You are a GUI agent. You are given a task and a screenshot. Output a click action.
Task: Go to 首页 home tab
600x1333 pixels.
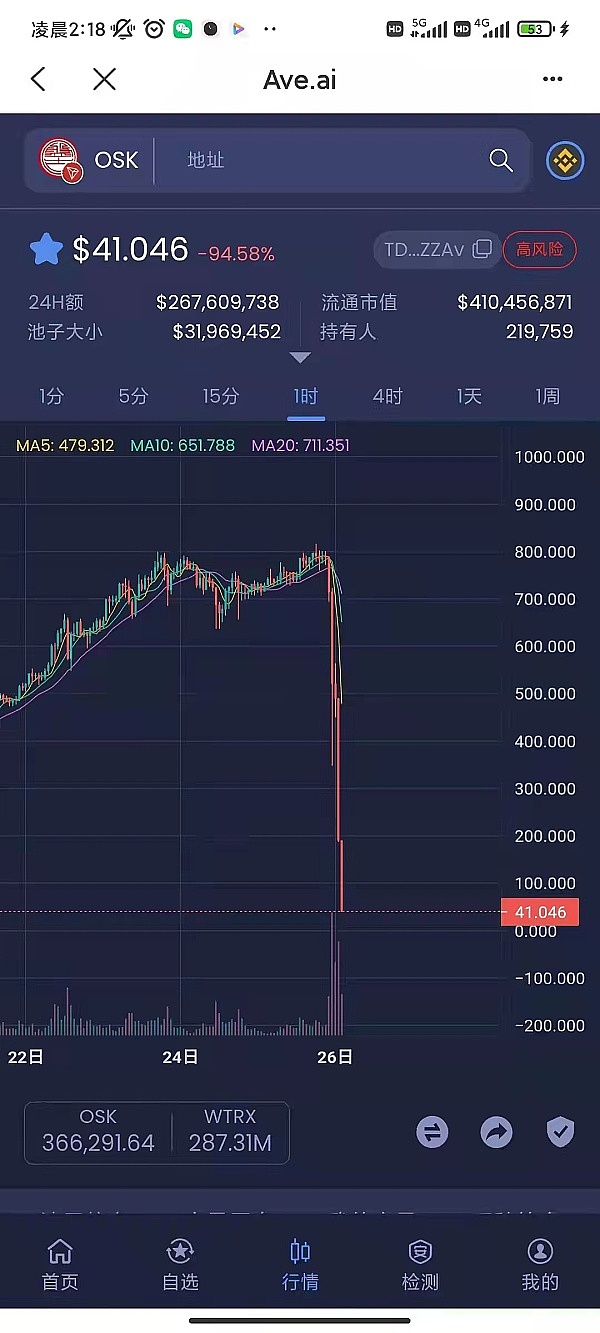point(60,1264)
